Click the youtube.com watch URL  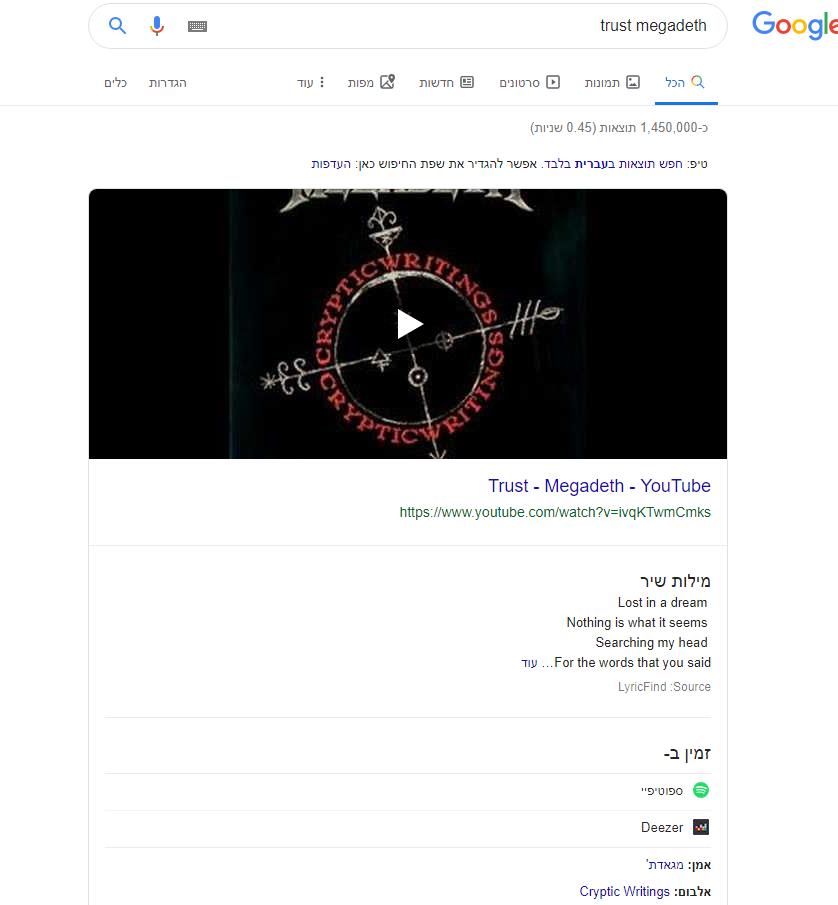pos(555,513)
